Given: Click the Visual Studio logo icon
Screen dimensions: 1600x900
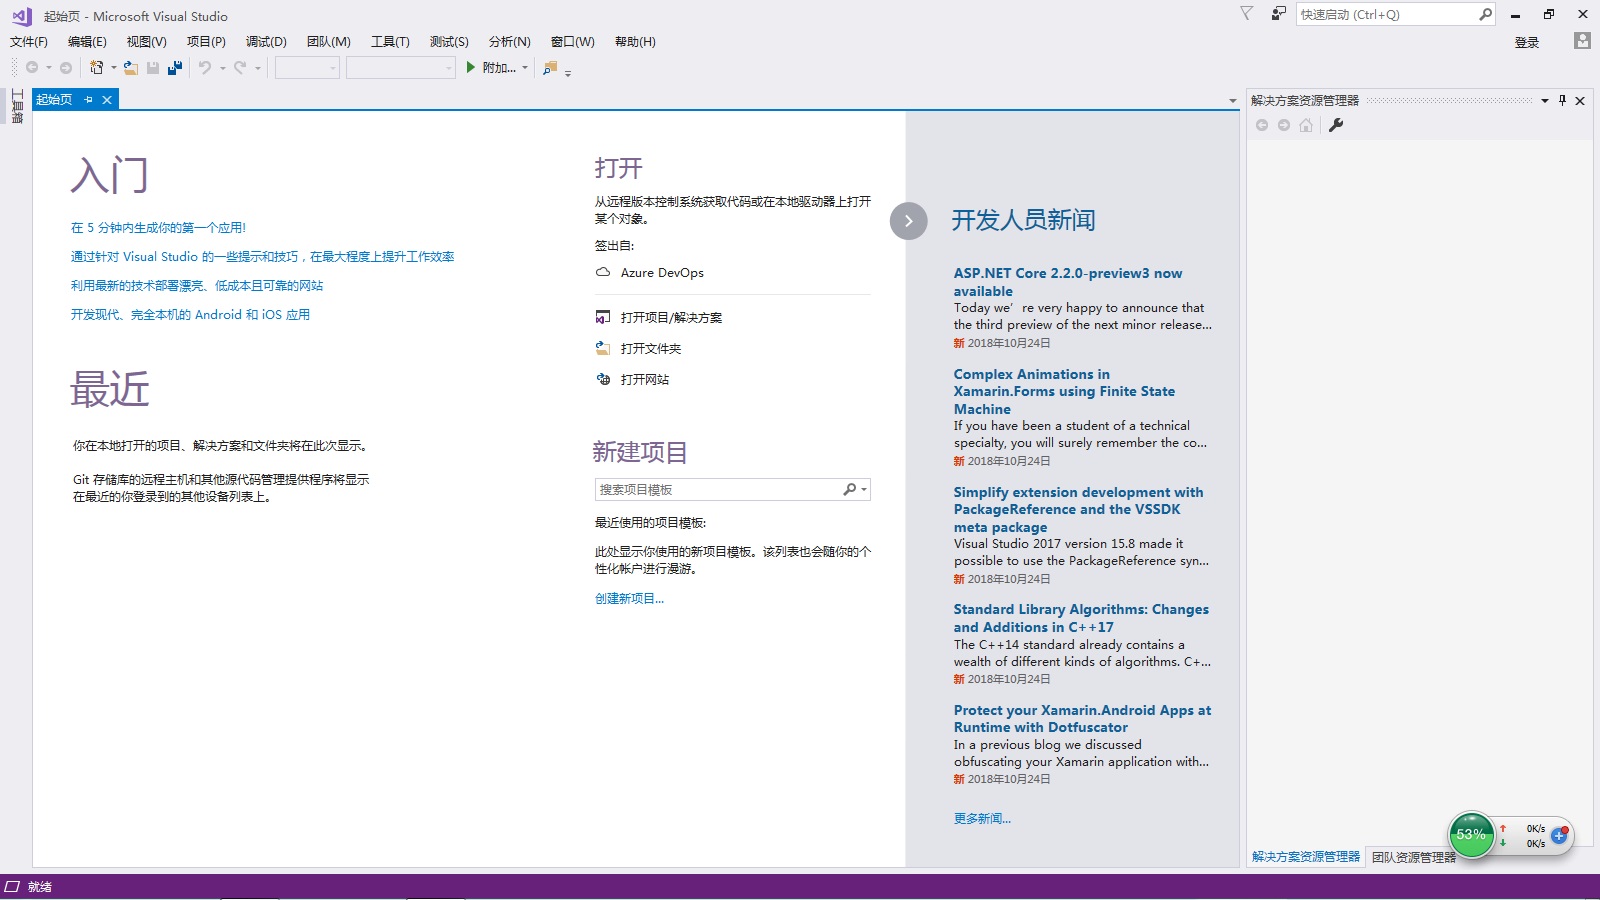Looking at the screenshot, I should [x=22, y=16].
